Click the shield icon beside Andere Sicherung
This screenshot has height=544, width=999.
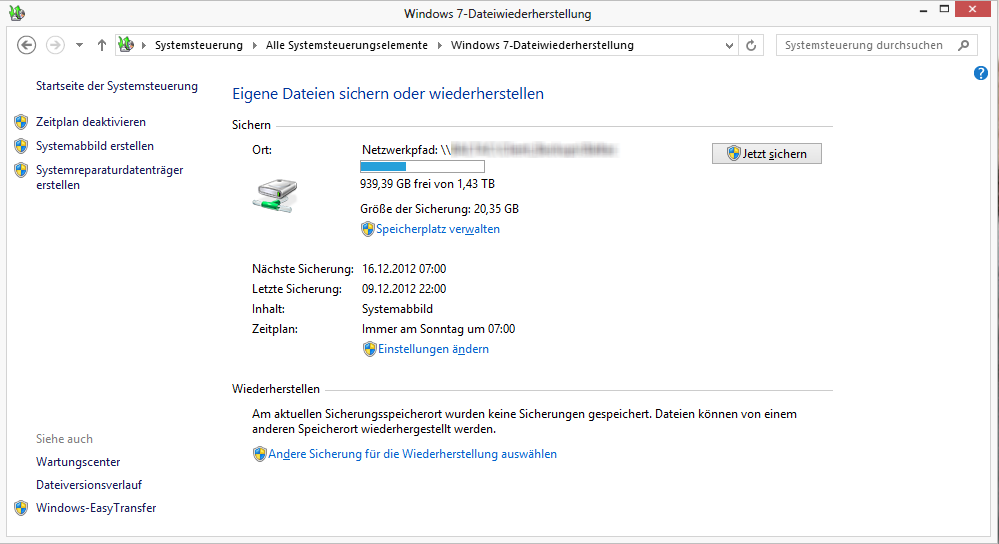pos(259,454)
